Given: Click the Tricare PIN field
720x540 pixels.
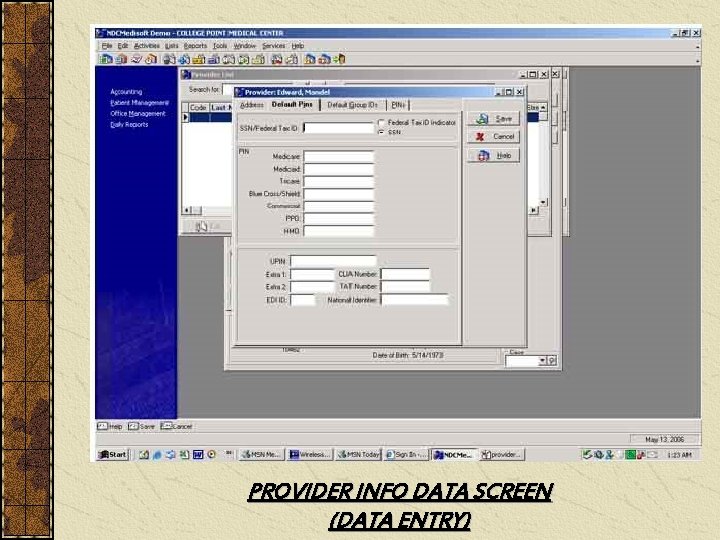Looking at the screenshot, I should pyautogui.click(x=339, y=182).
